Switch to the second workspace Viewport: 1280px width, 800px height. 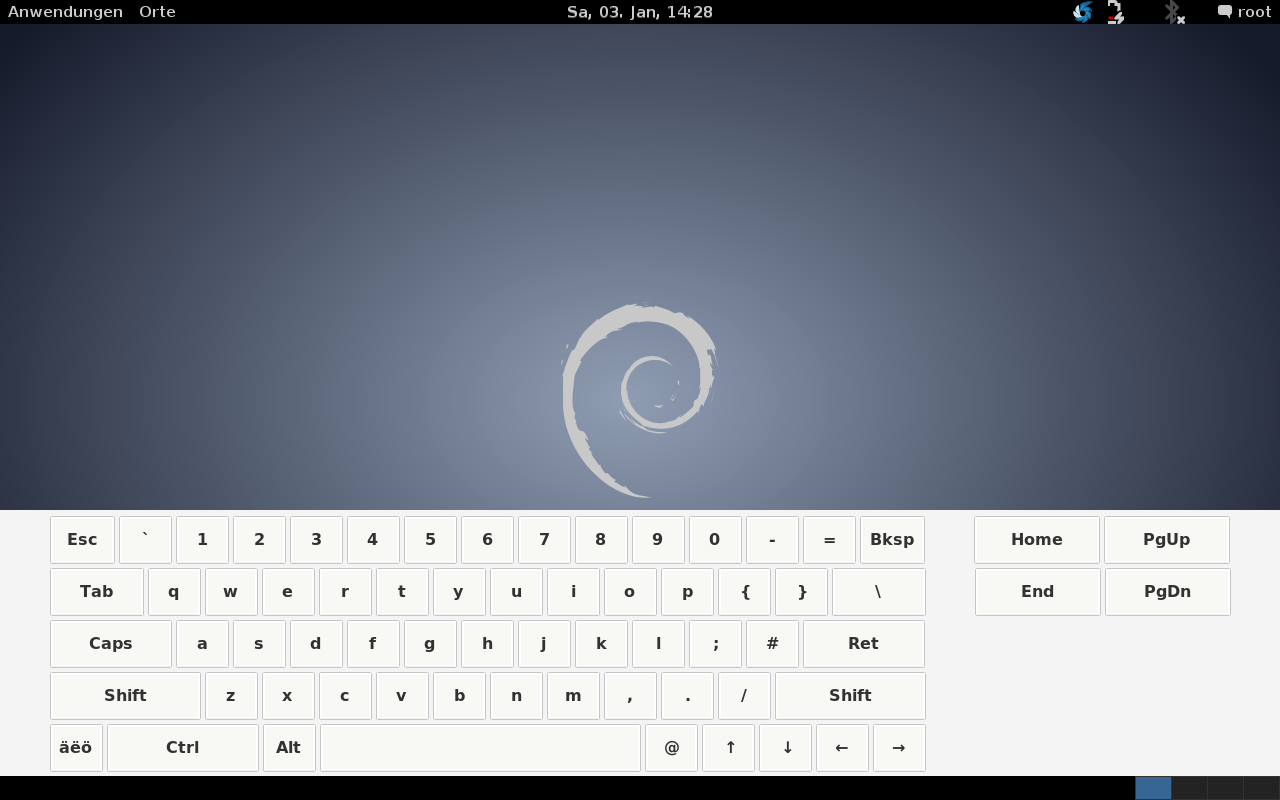[1189, 788]
